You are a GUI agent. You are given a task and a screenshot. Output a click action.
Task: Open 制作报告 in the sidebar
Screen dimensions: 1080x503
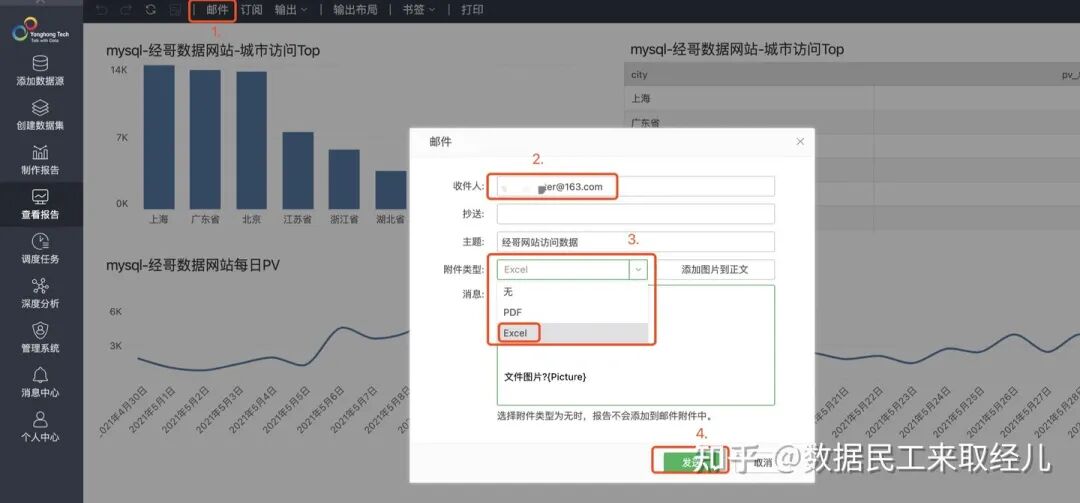click(41, 160)
